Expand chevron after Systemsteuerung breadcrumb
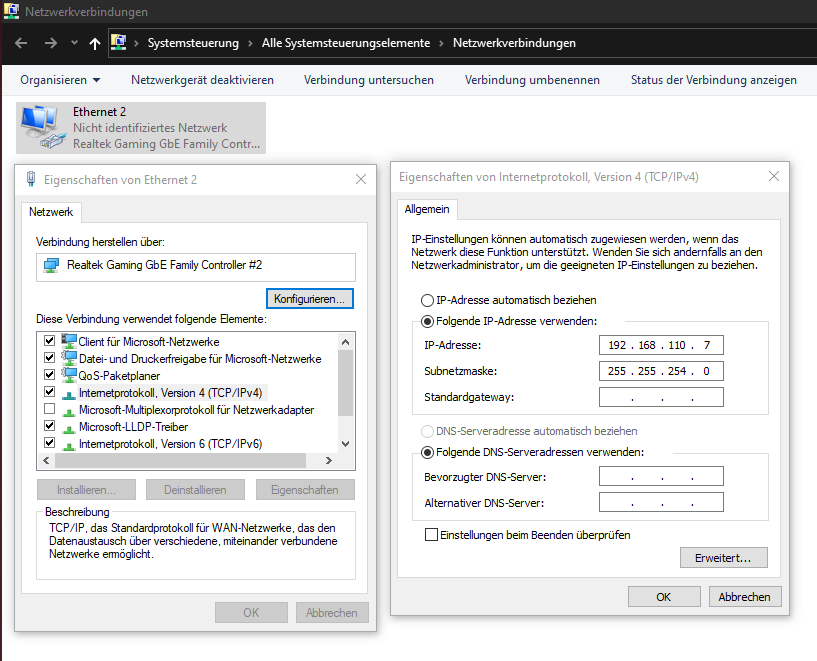This screenshot has width=817, height=661. click(250, 43)
